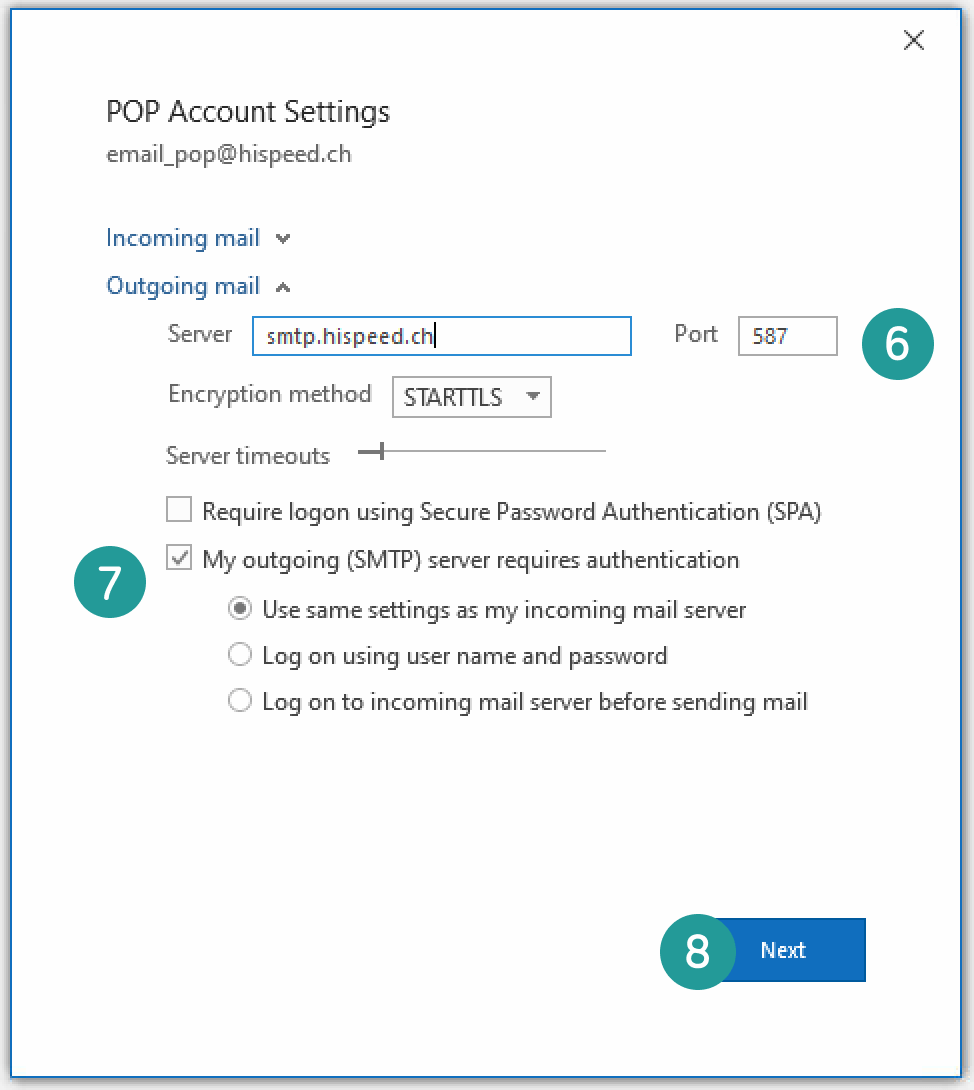Expand the Incoming mail chevron
974x1090 pixels.
(x=282, y=239)
